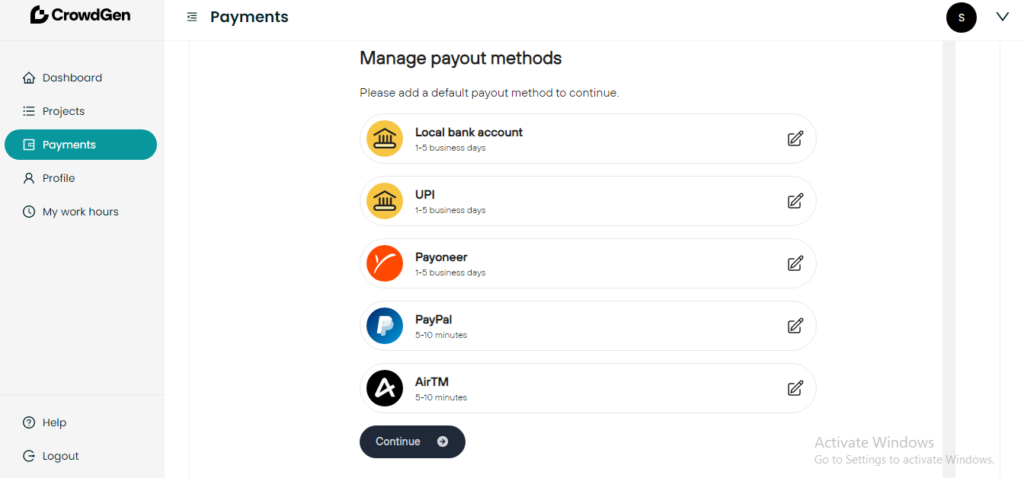Toggle the sidebar collapse menu icon

(192, 17)
